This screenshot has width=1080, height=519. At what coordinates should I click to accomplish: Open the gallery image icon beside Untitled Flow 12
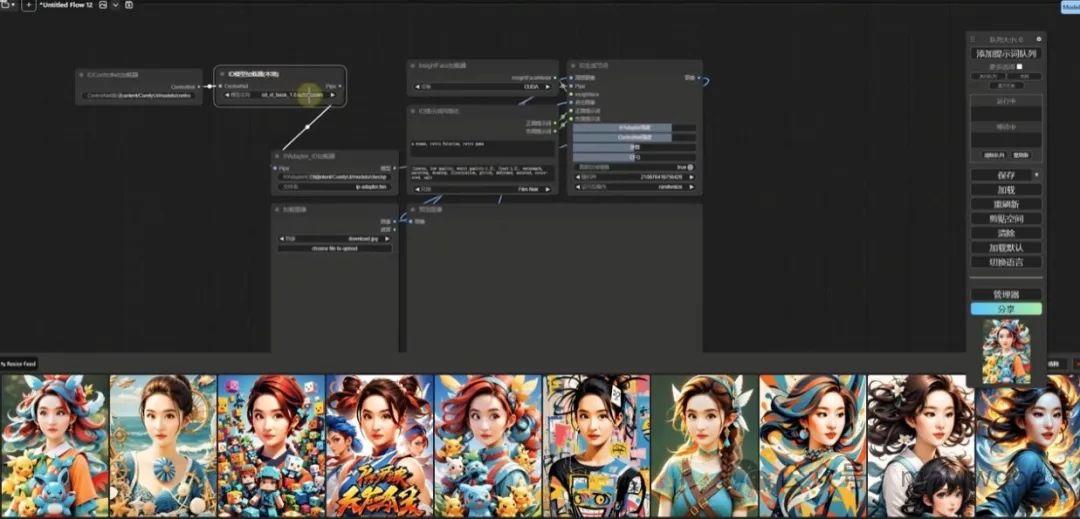pyautogui.click(x=103, y=5)
